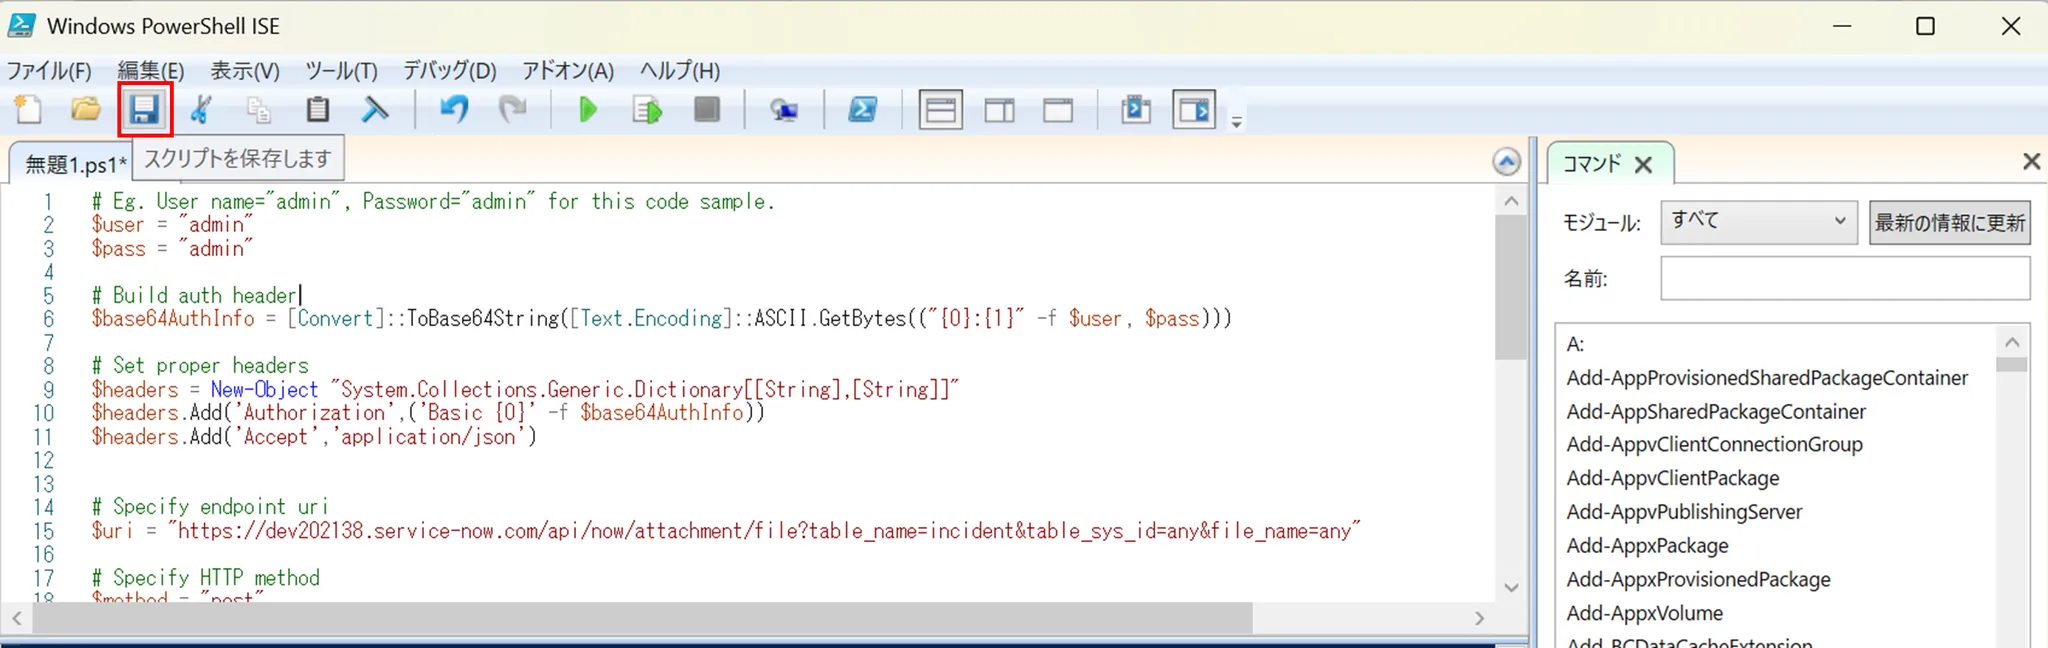Screen dimensions: 2048x648
Task: Close the コマンド tab with its X
Action: click(x=1643, y=165)
